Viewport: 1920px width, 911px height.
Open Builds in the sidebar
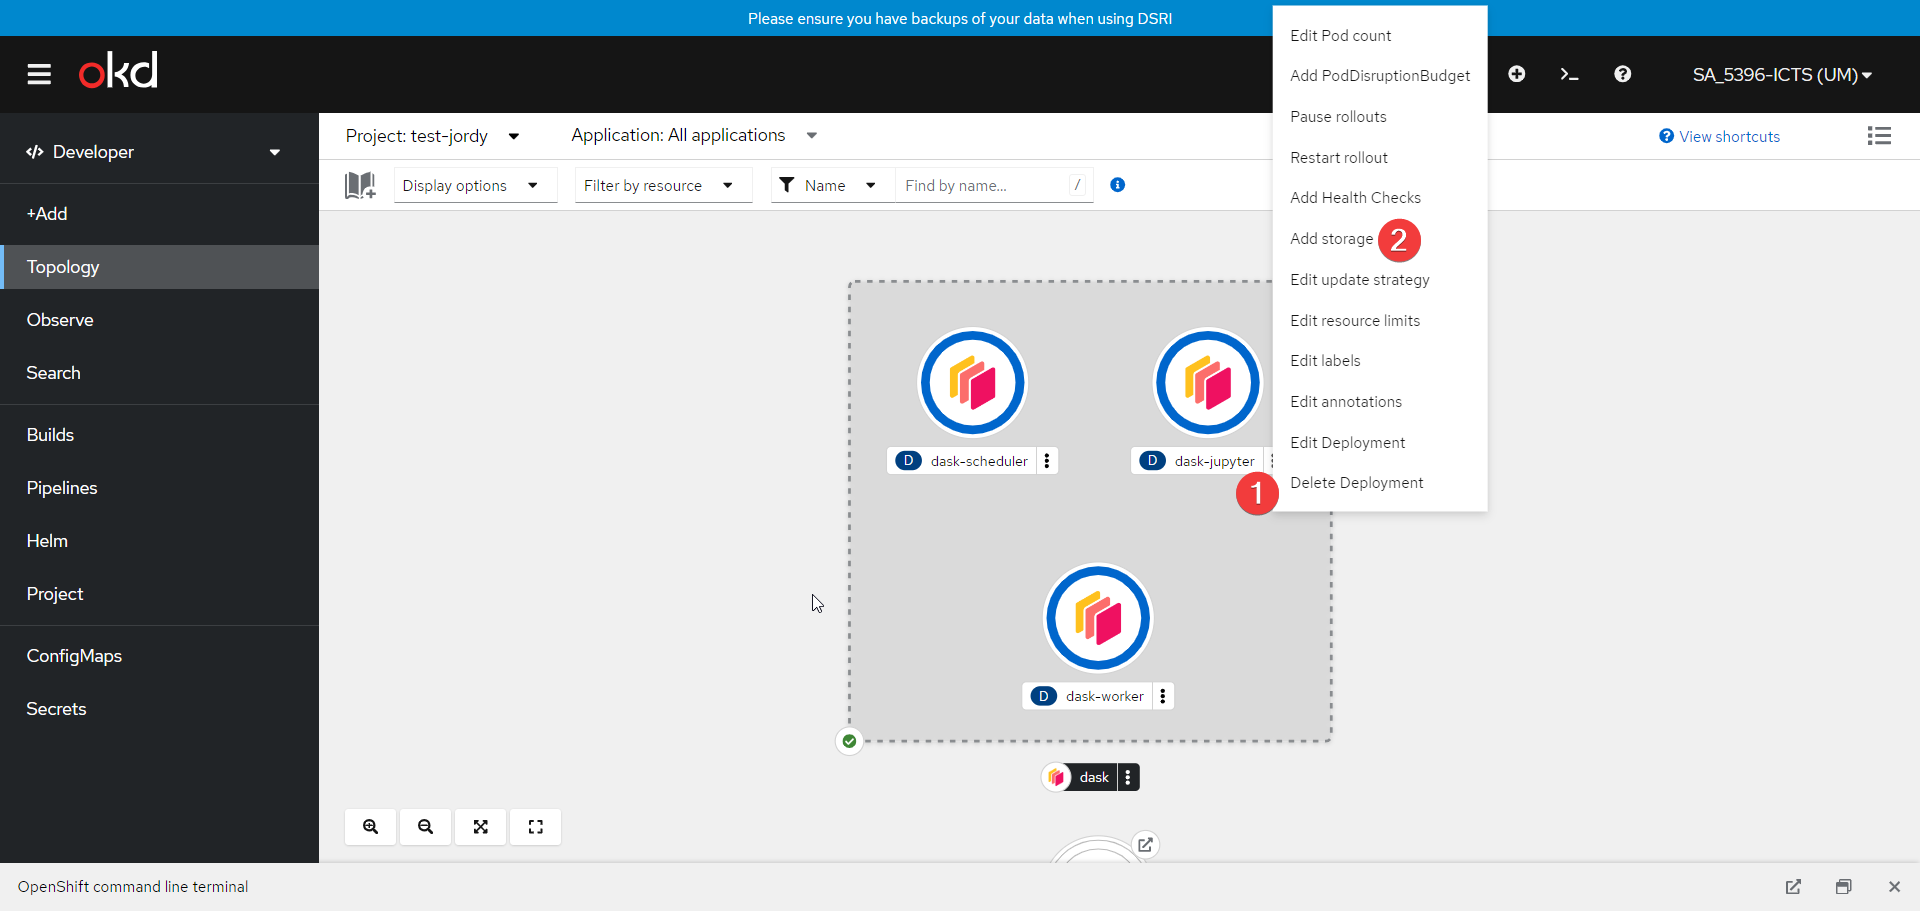[160, 435]
